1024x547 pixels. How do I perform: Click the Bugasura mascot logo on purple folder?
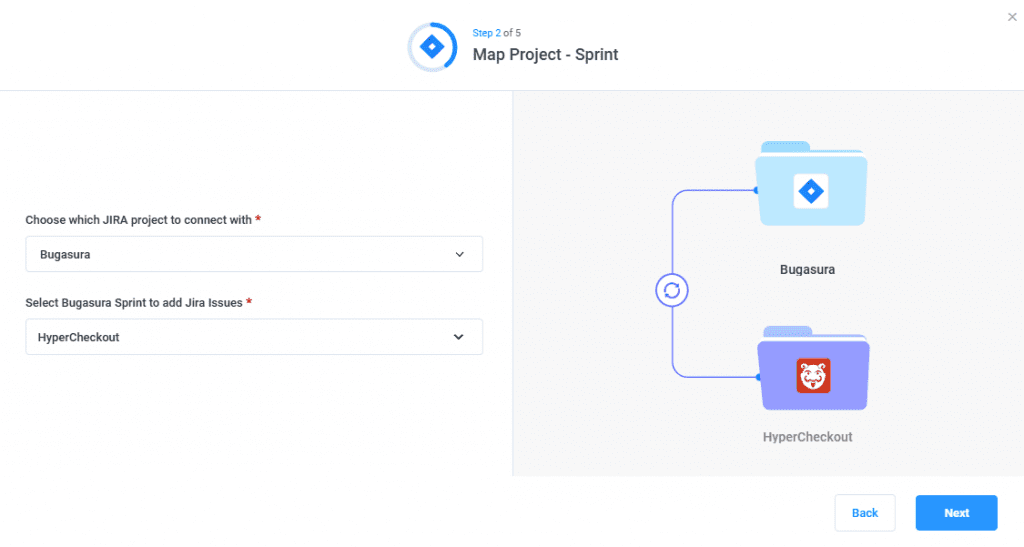point(813,376)
